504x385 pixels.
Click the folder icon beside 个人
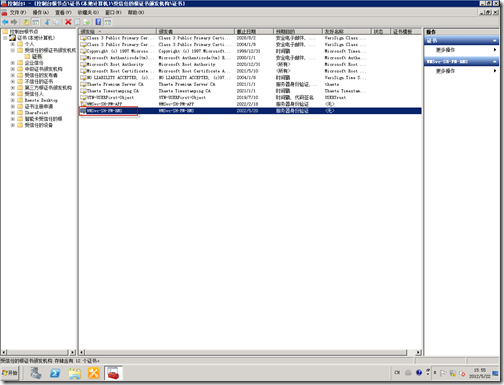coord(20,44)
